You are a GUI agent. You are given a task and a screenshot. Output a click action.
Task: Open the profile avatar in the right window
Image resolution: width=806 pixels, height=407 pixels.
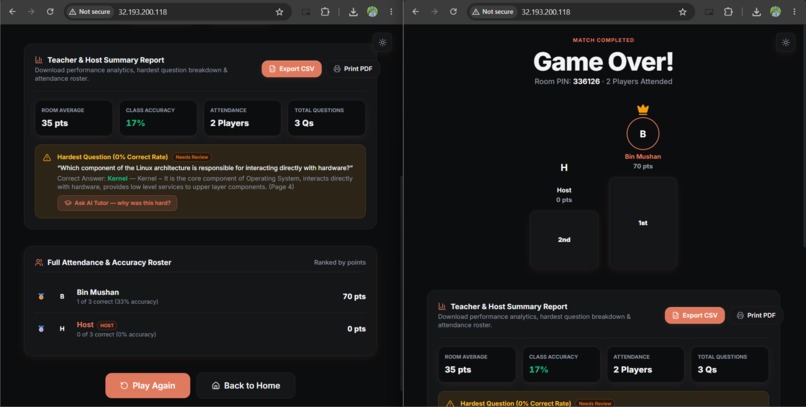click(775, 11)
